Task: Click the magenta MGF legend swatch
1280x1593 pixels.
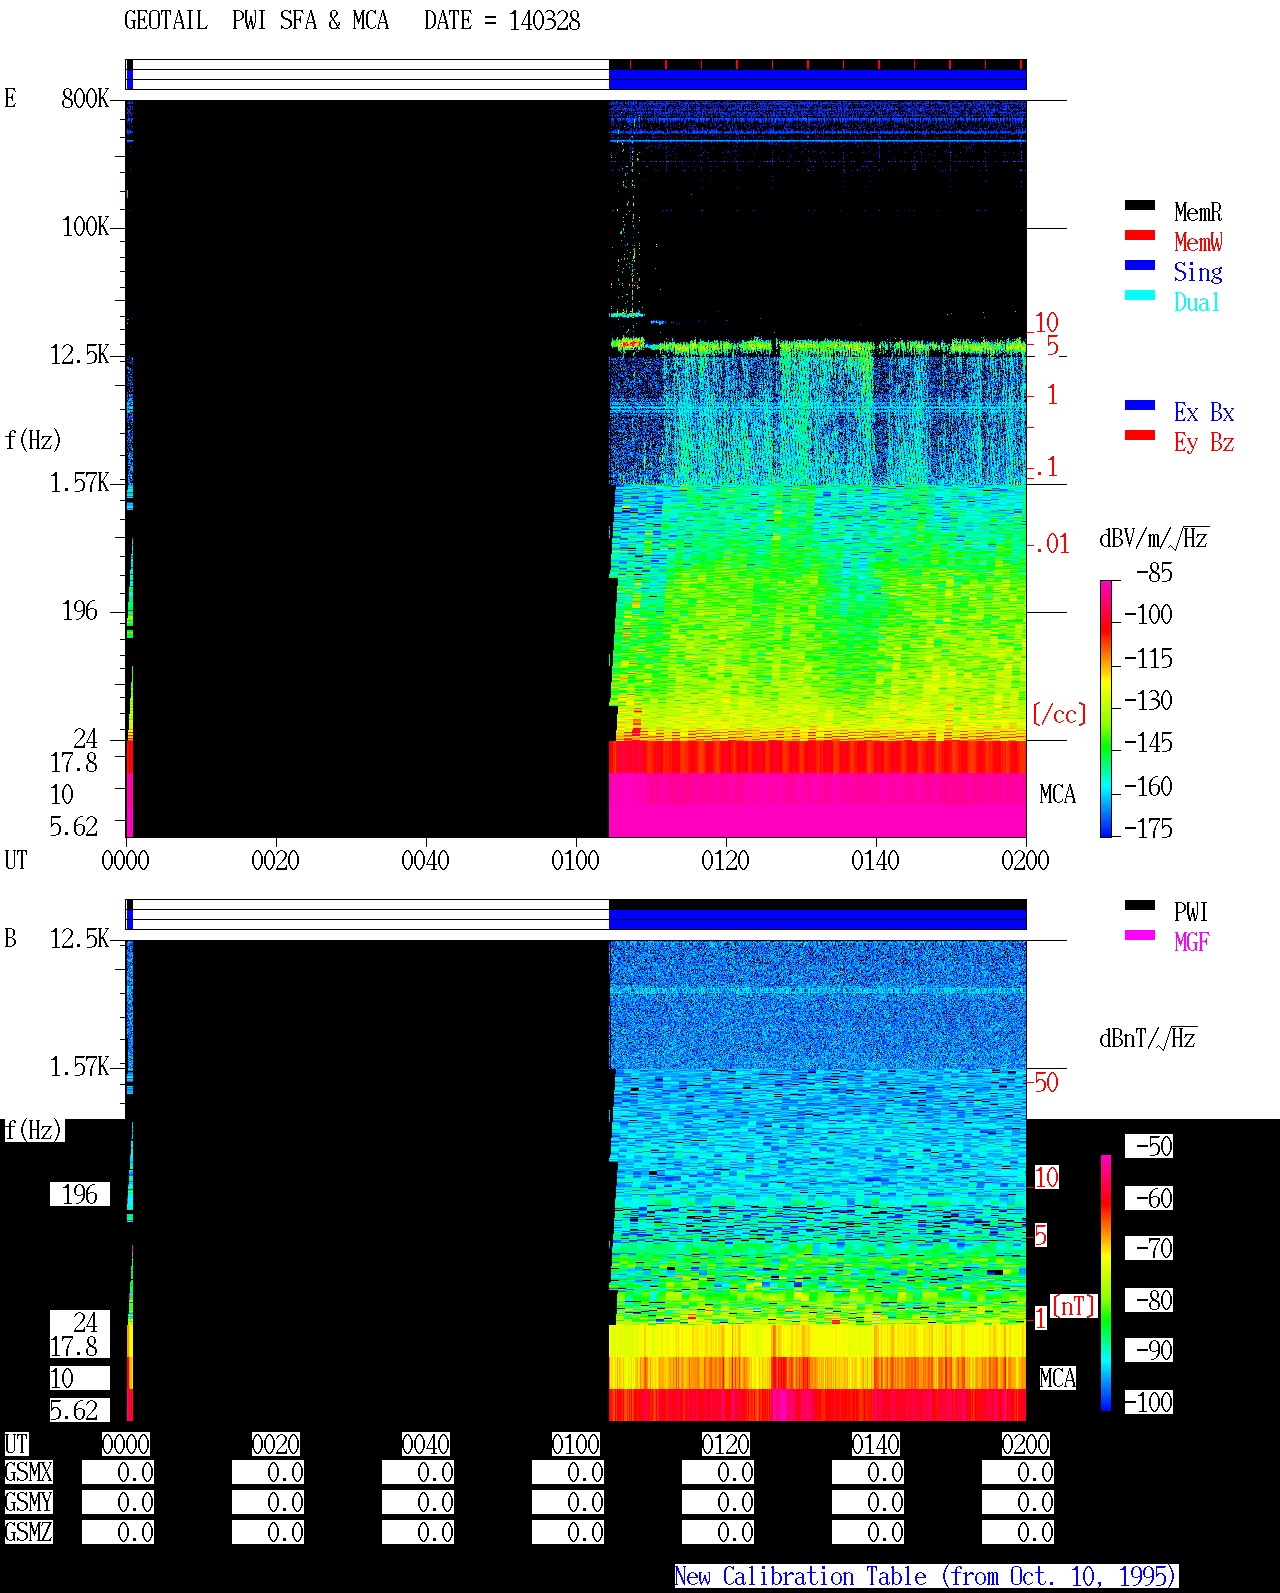Action: [1140, 935]
